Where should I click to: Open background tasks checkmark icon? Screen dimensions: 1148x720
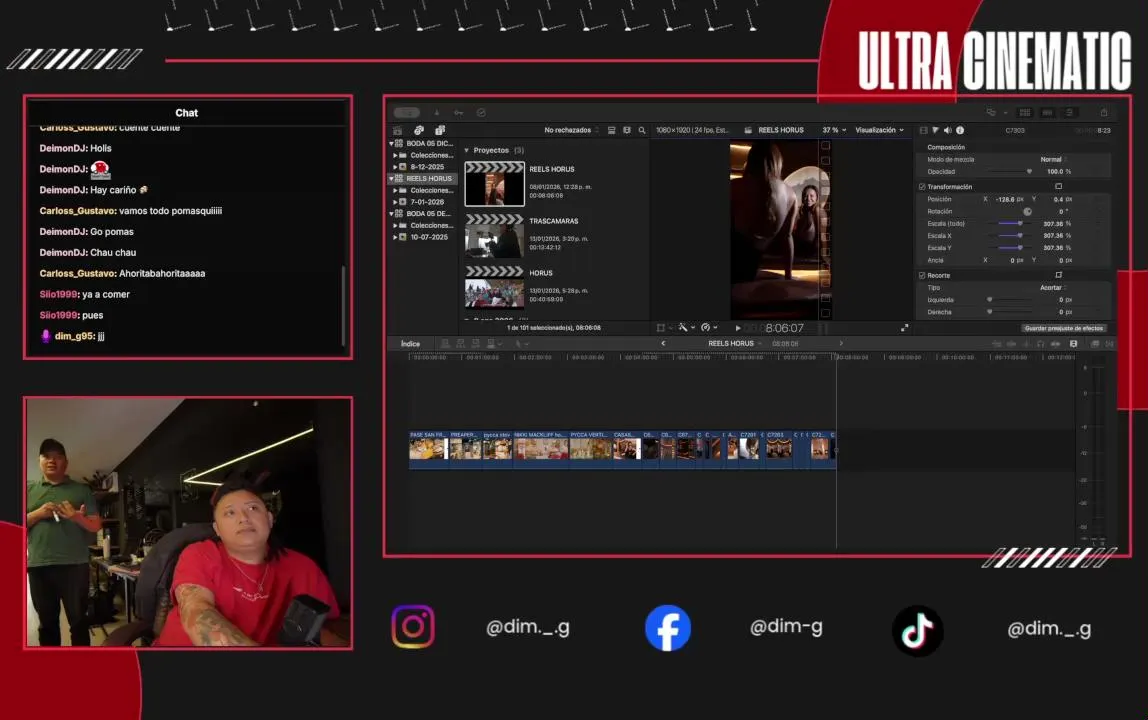pos(481,113)
